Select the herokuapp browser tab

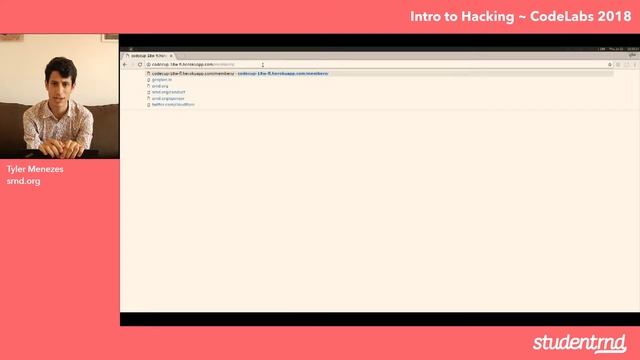(149, 56)
